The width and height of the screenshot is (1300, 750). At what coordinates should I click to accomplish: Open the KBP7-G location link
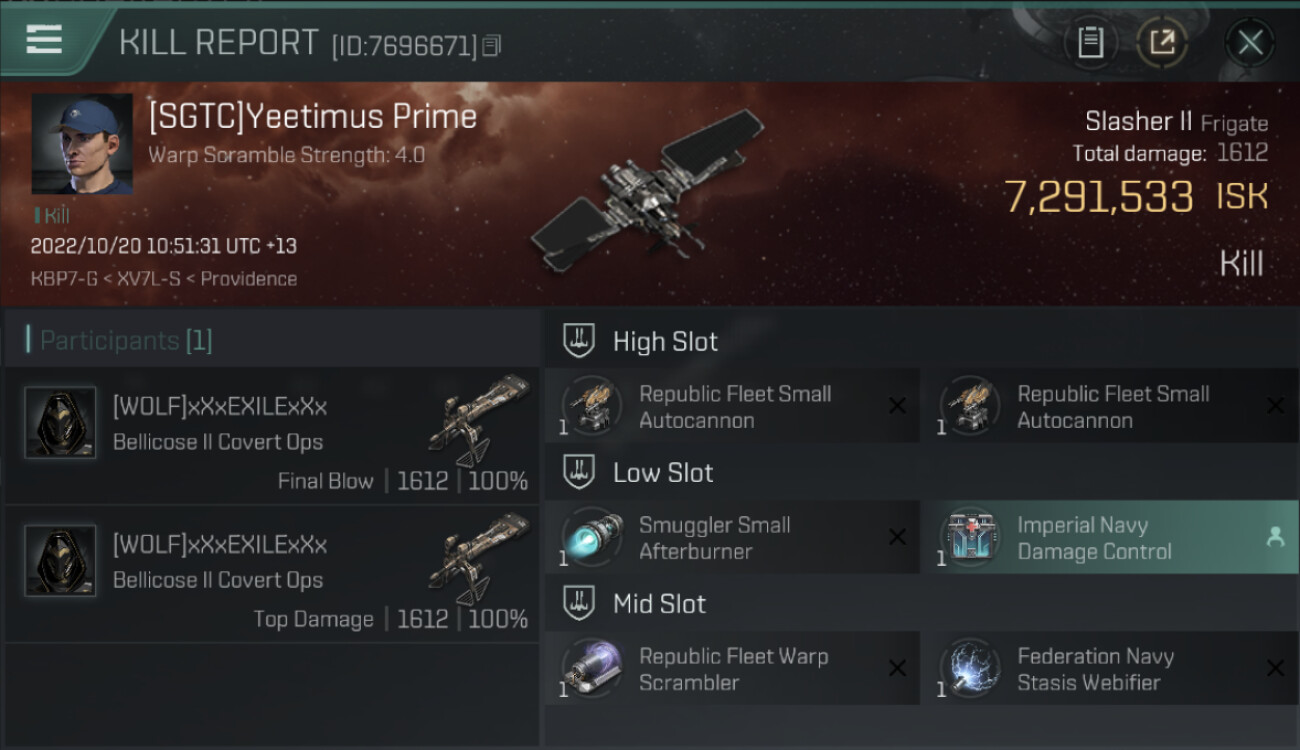(x=63, y=279)
